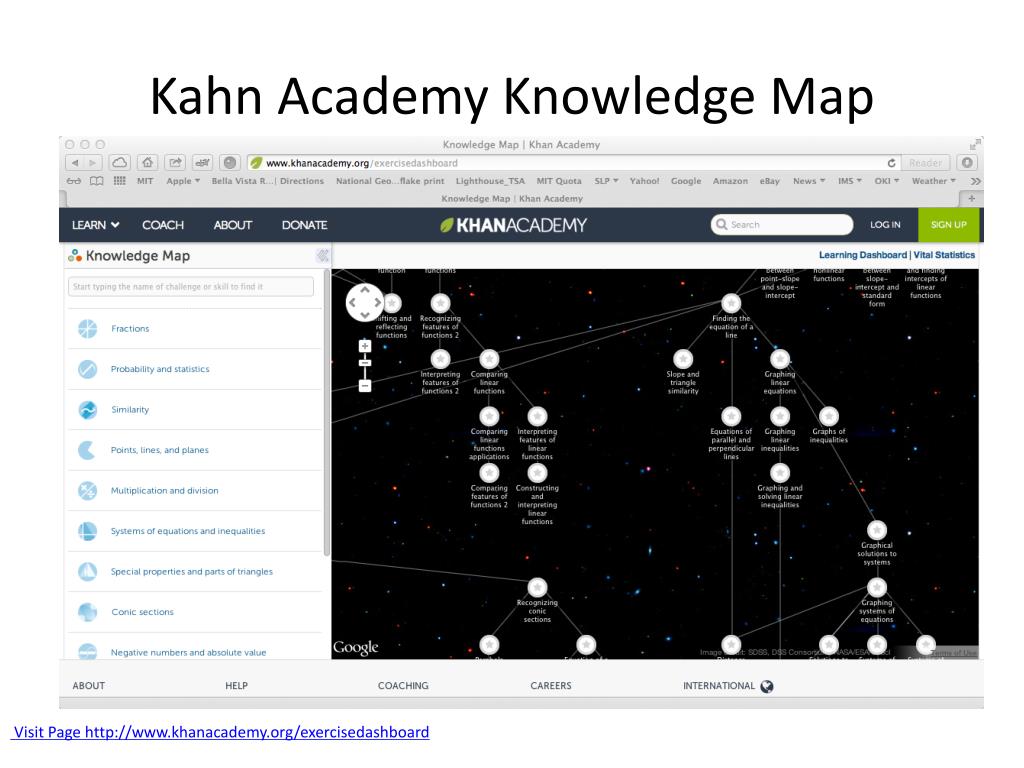Open the Vital Statistics link
Image resolution: width=1024 pixels, height=768 pixels.
(944, 255)
